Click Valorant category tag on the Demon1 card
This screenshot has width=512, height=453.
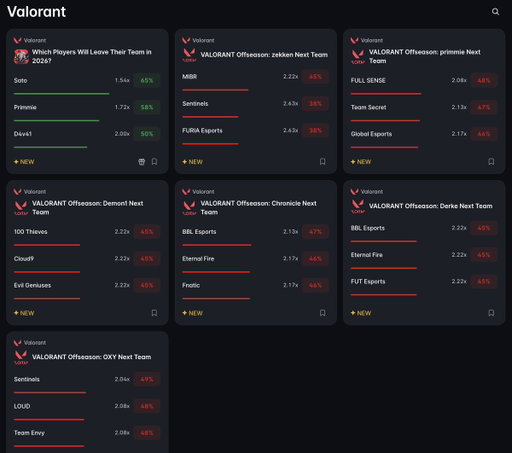pos(30,192)
